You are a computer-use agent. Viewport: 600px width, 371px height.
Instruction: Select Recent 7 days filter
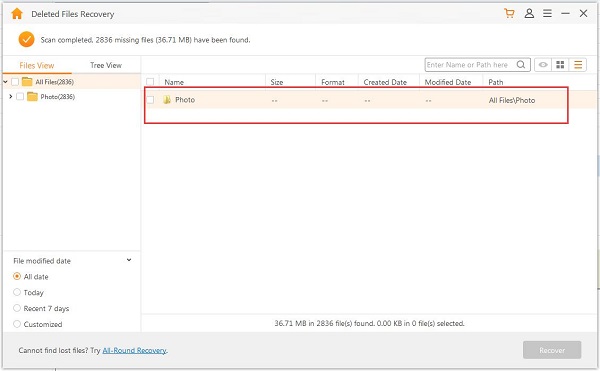click(17, 308)
